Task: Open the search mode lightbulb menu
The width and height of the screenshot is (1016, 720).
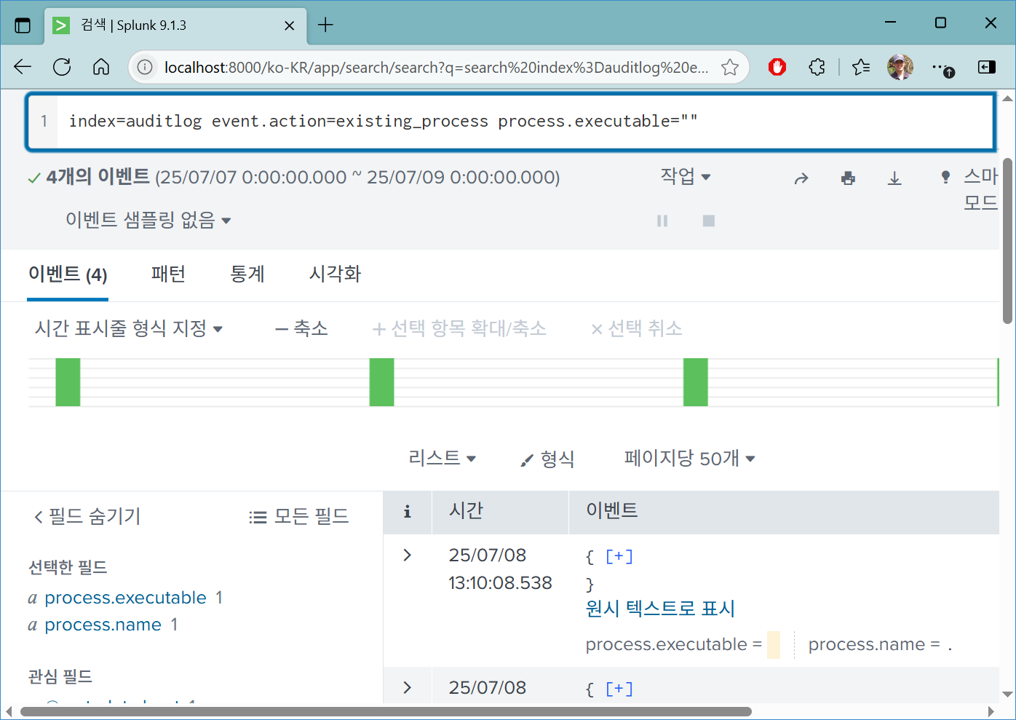Action: pyautogui.click(x=945, y=176)
